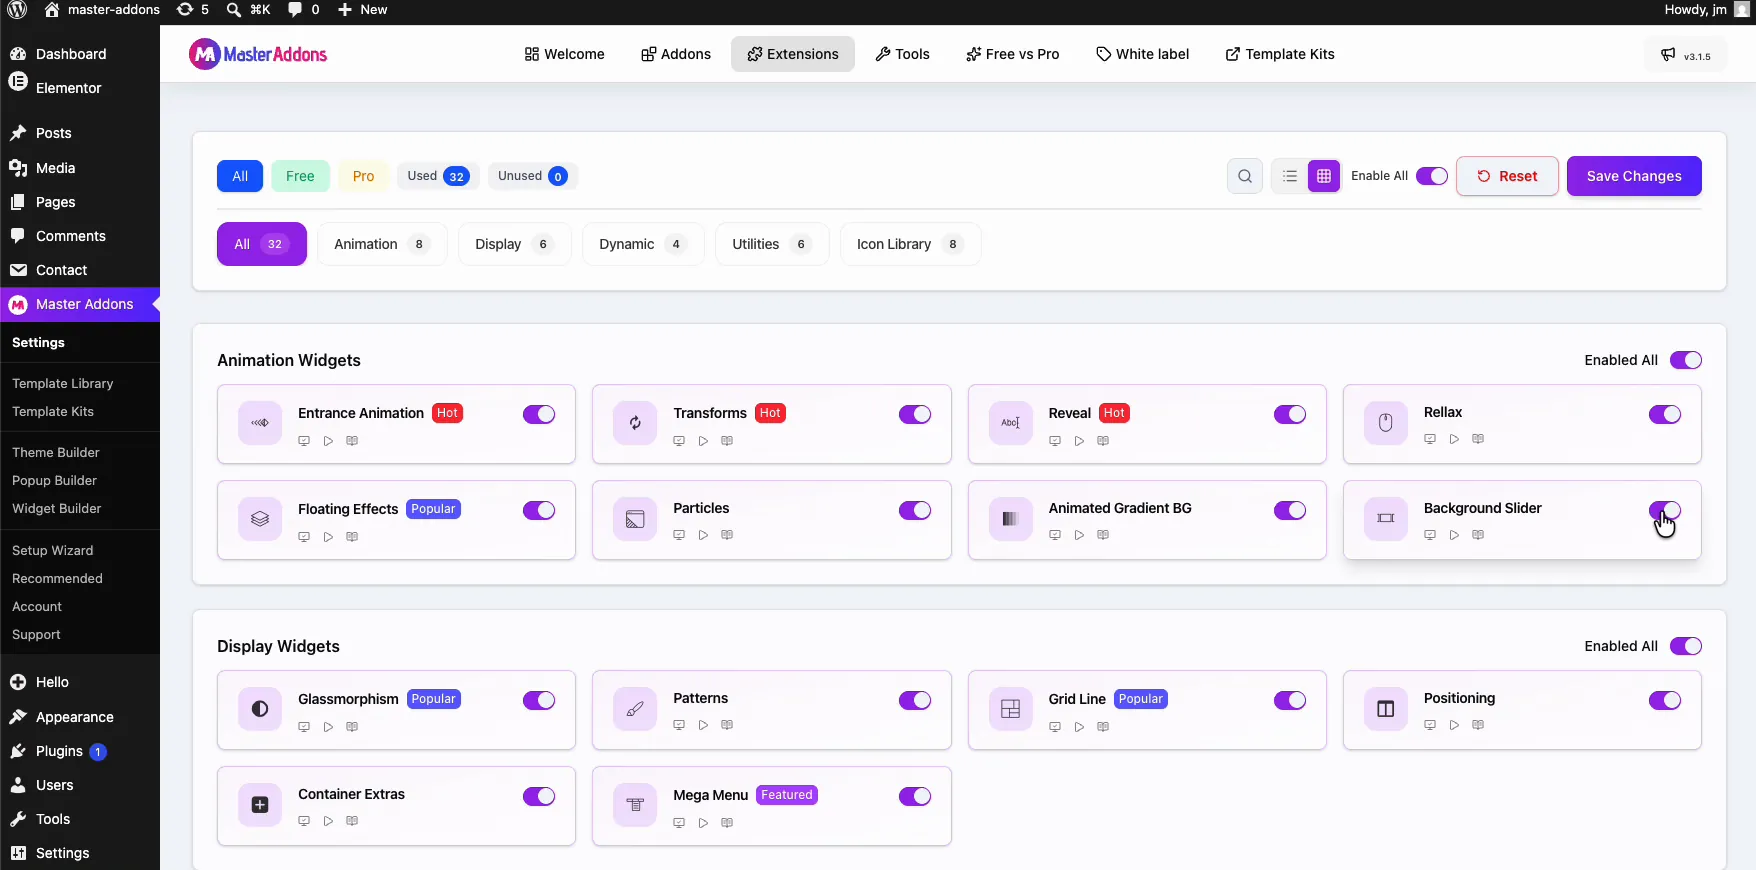This screenshot has height=870, width=1756.
Task: Play video tutorial icon for Container Extras
Action: point(328,821)
